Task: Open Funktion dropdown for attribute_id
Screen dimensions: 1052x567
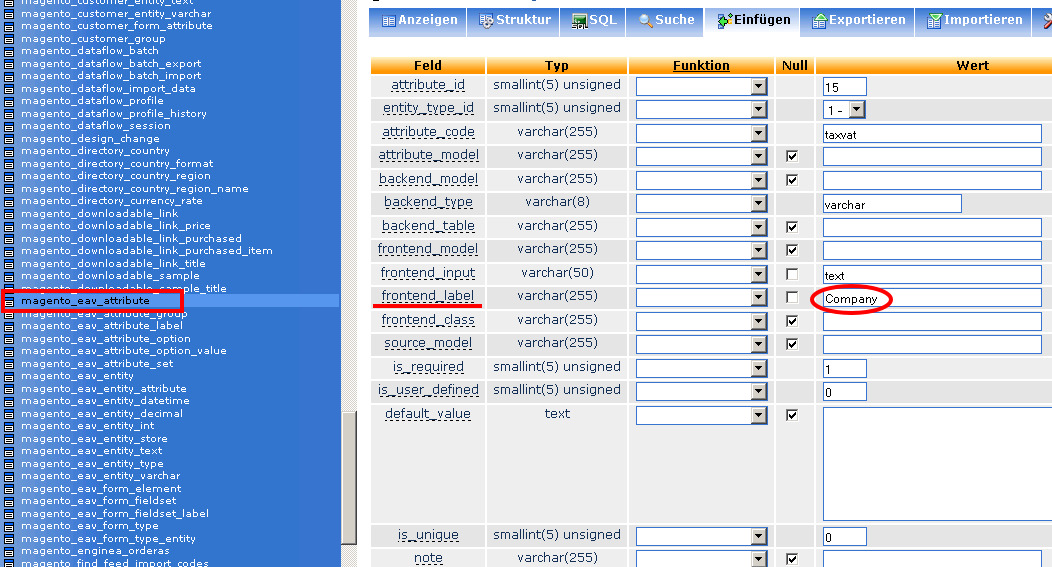Action: tap(701, 87)
